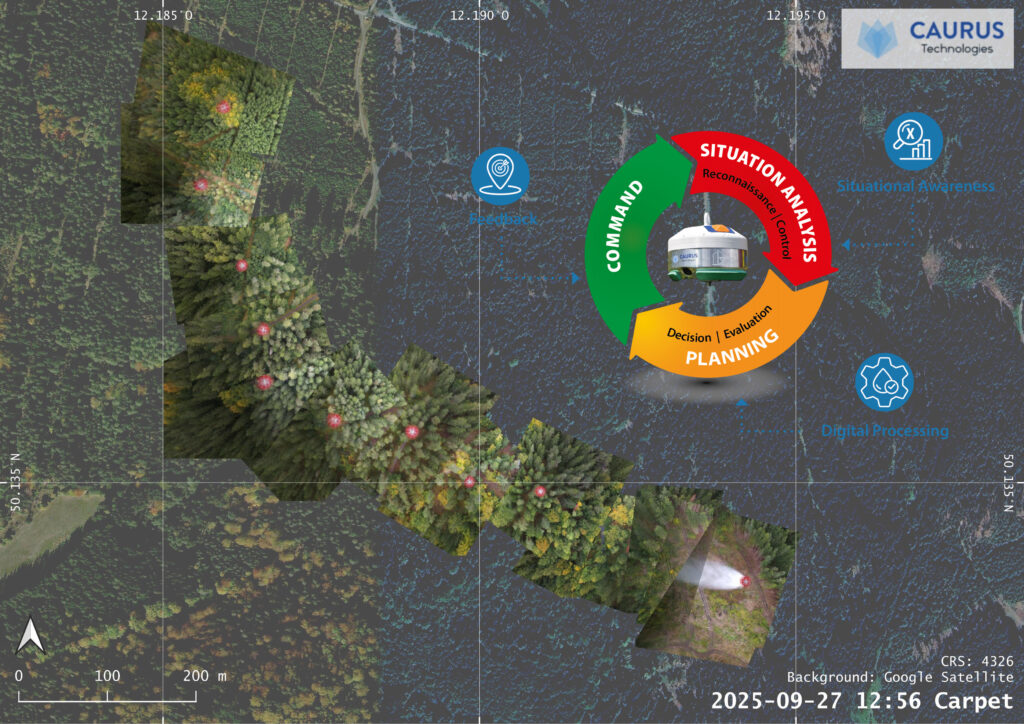Click the 12.195 longitude grid label
This screenshot has height=724, width=1024.
pos(795,15)
